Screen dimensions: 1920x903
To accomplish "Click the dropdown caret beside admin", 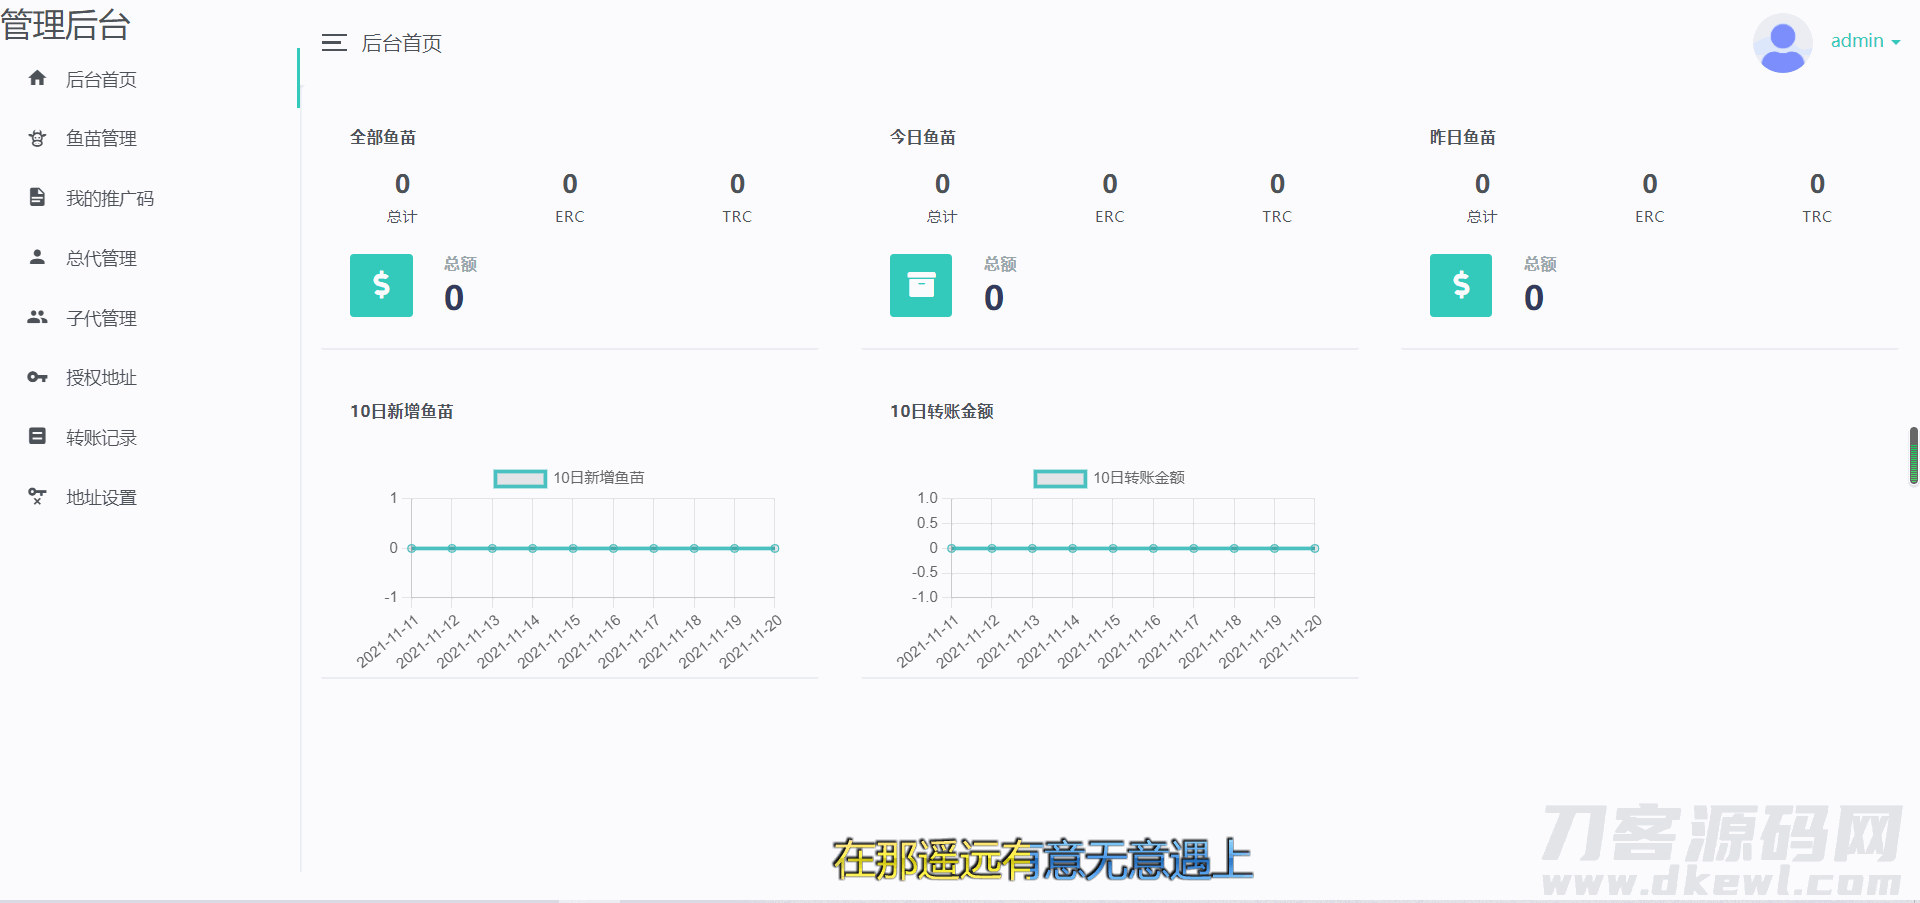I will [x=1896, y=43].
